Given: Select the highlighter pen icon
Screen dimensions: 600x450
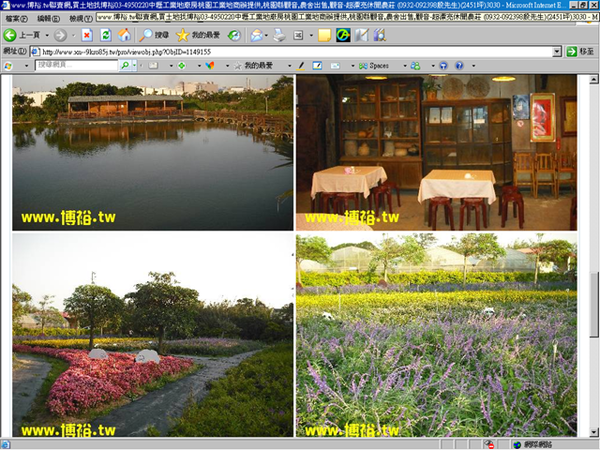Looking at the screenshot, I should tap(301, 66).
